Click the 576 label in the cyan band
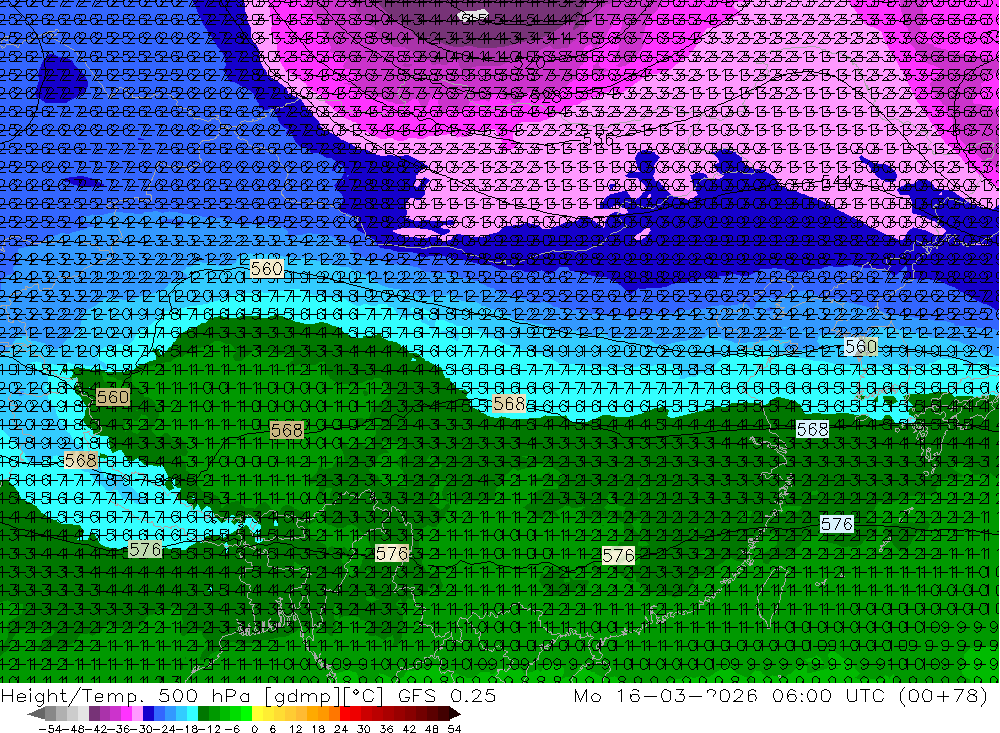Viewport: 1000px width, 733px height. click(x=145, y=550)
